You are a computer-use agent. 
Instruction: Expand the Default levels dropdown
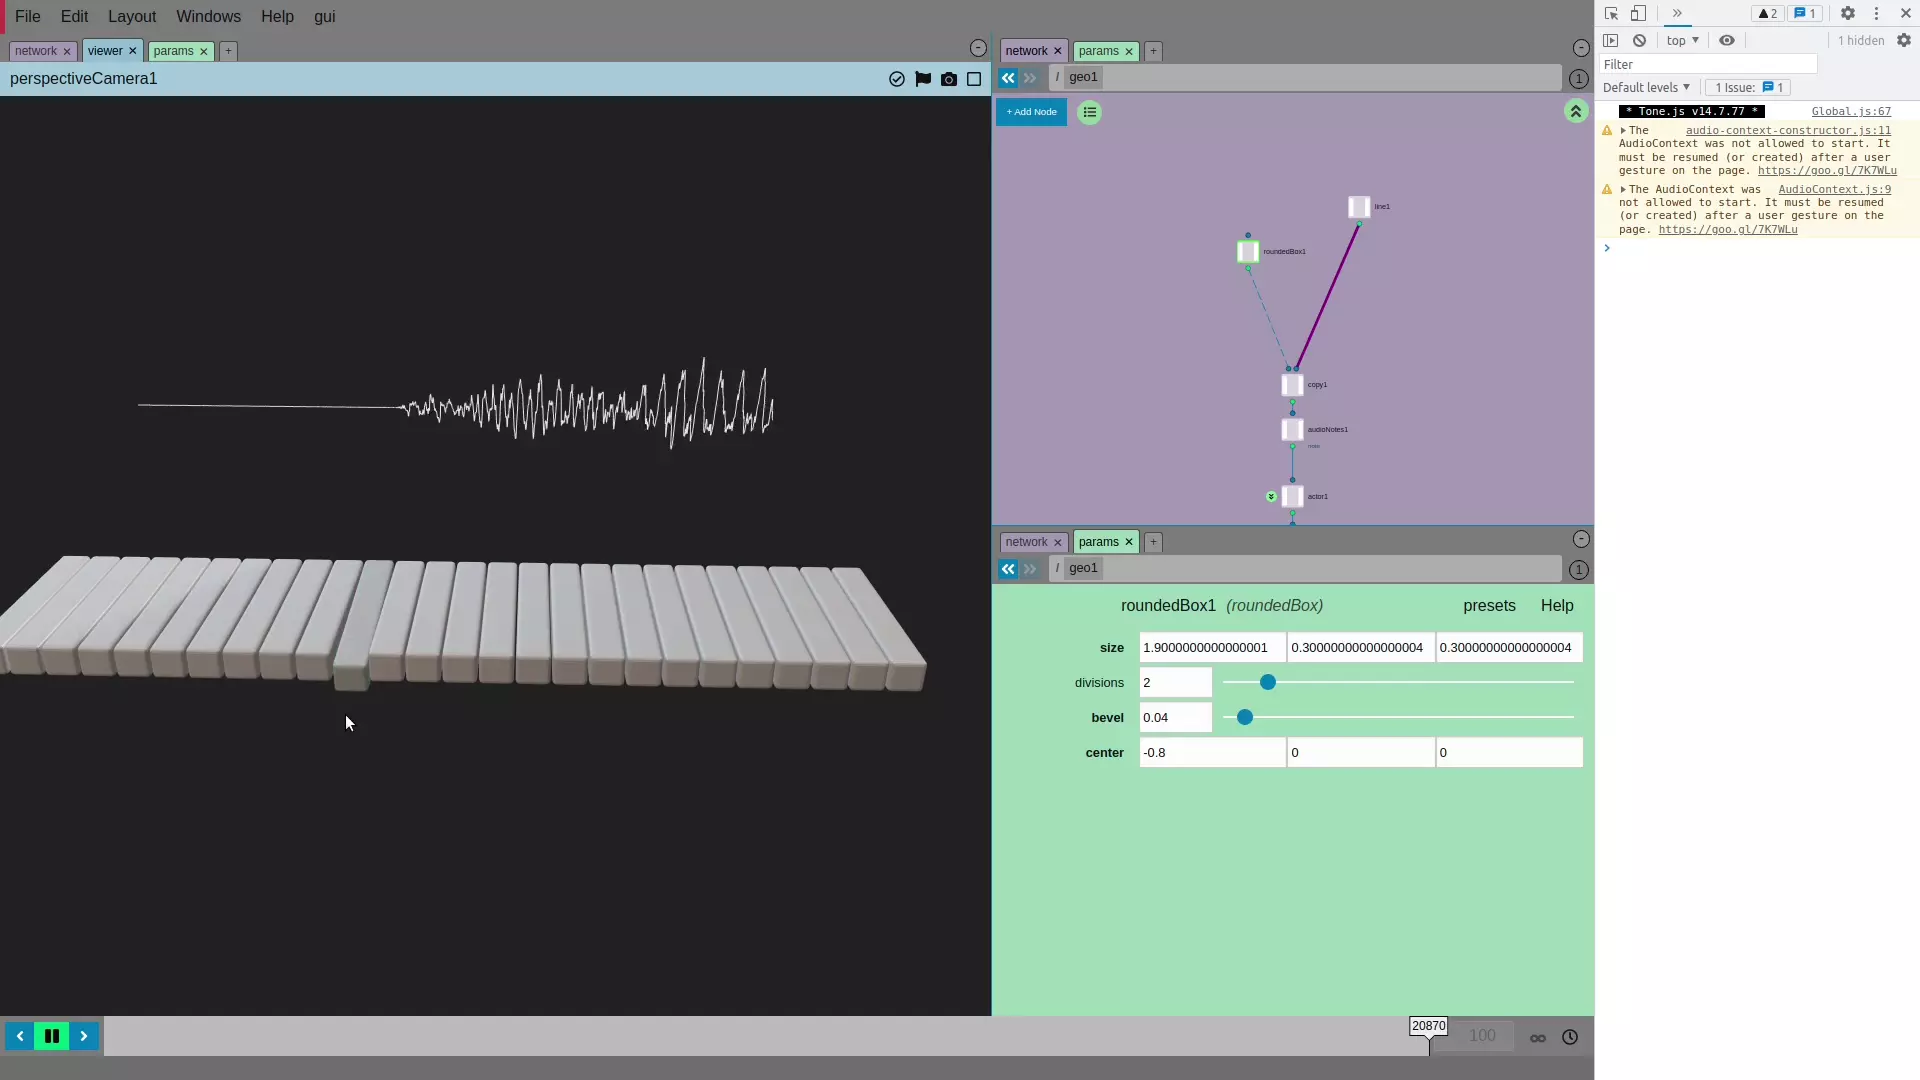coord(1646,88)
